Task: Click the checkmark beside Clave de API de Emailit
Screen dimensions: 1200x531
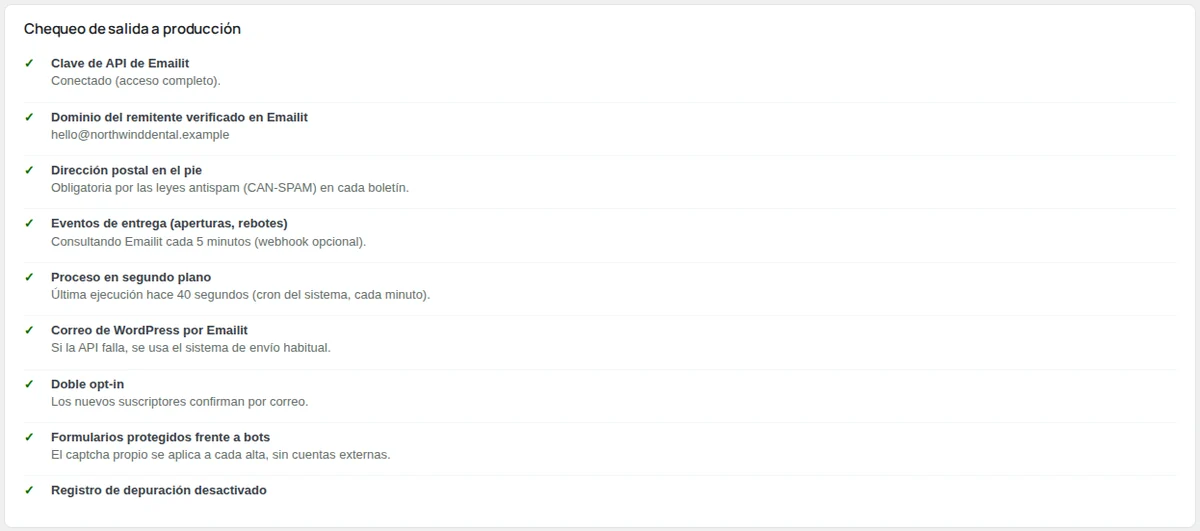Action: [x=29, y=63]
